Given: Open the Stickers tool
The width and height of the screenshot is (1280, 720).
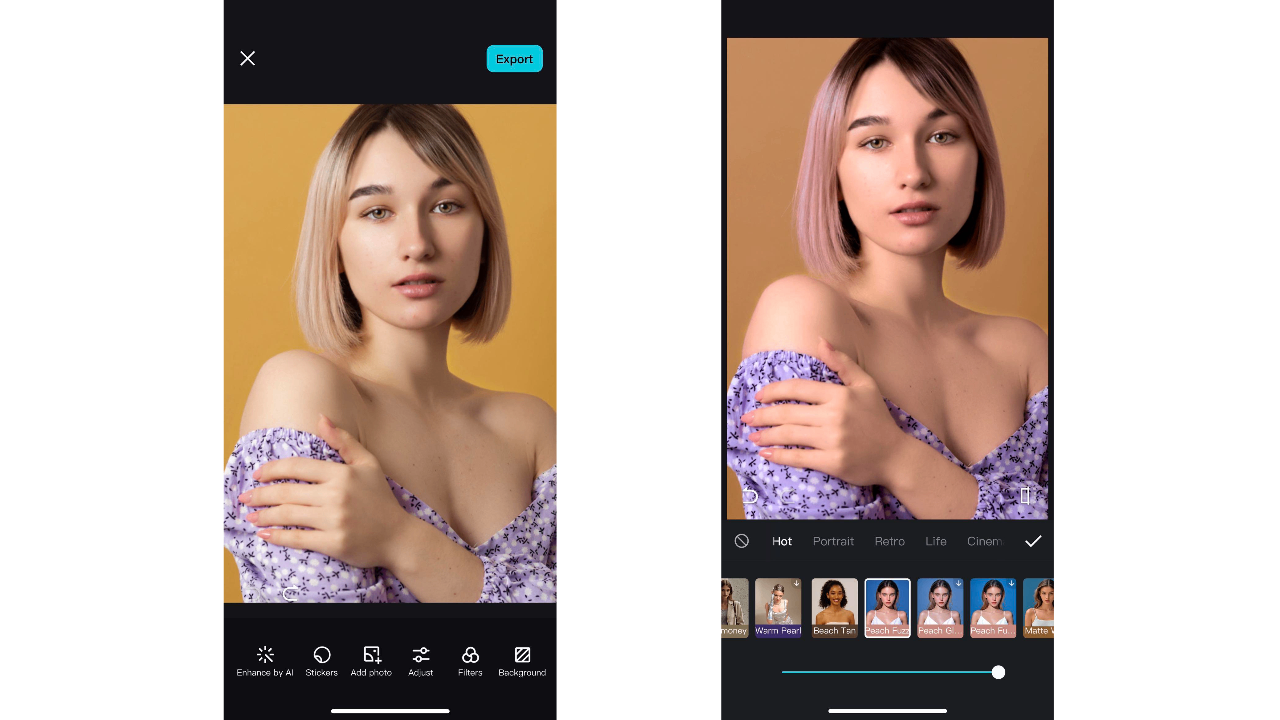Looking at the screenshot, I should click(x=321, y=661).
